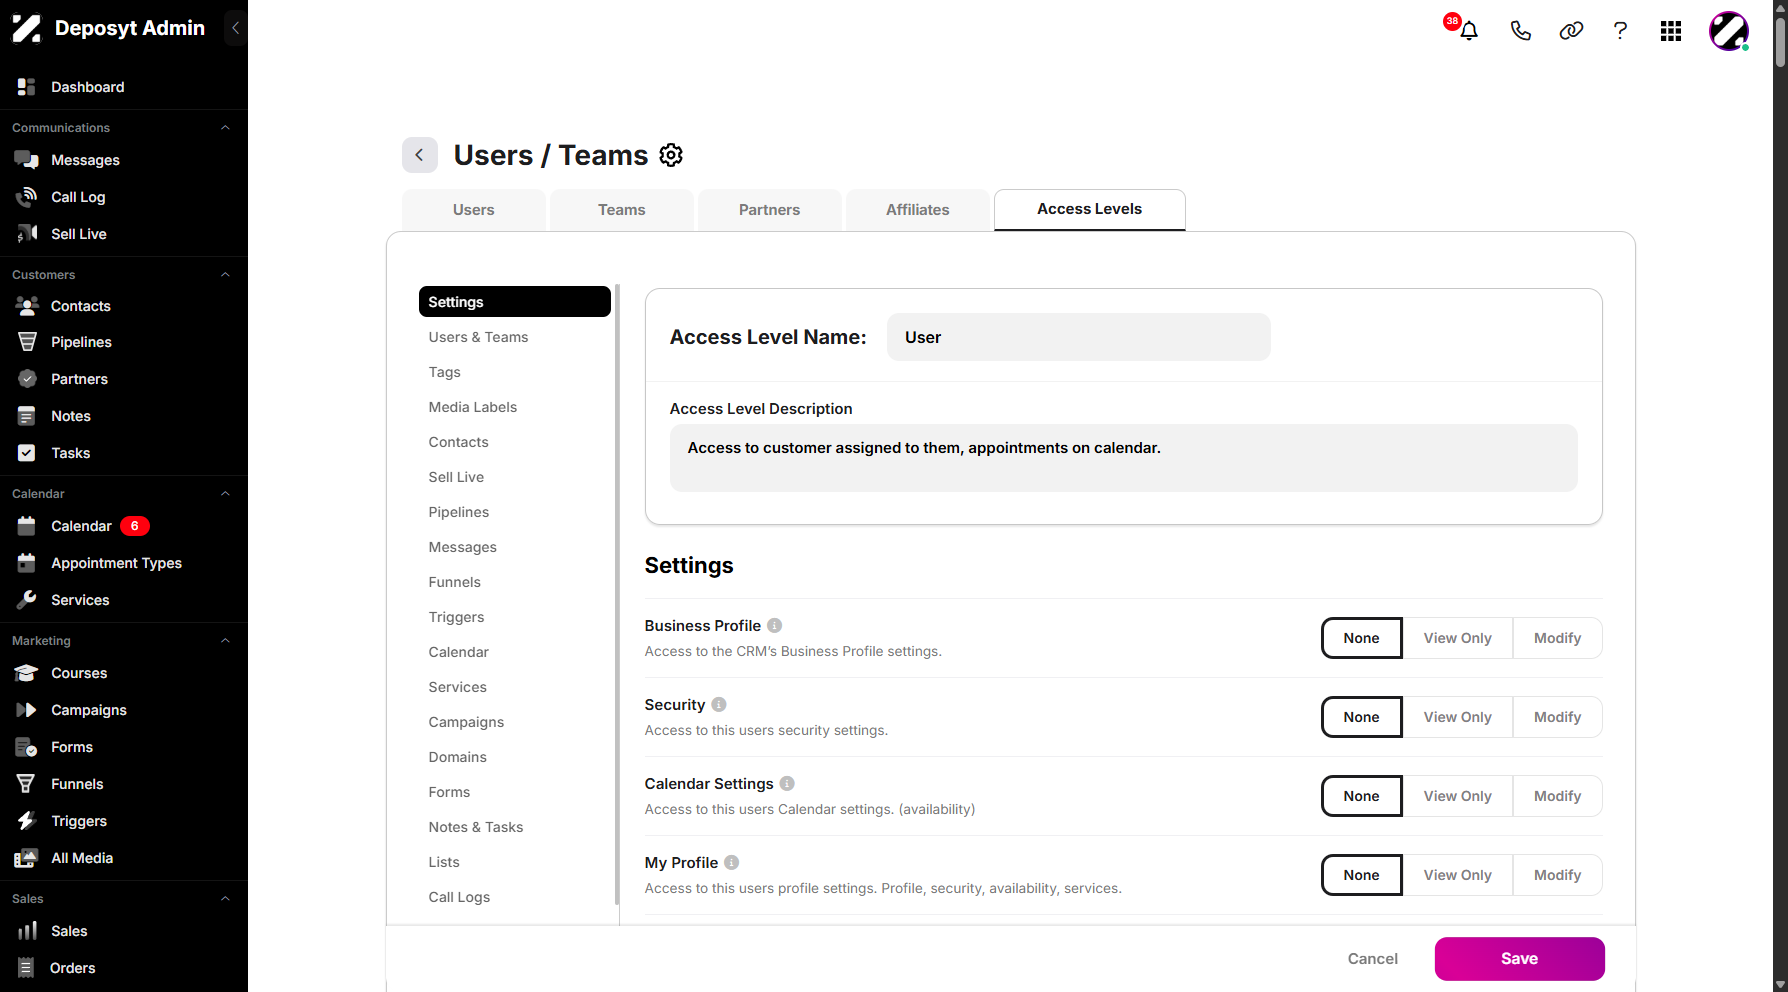1788x992 pixels.
Task: Switch to the Affiliates tab
Action: pyautogui.click(x=918, y=210)
